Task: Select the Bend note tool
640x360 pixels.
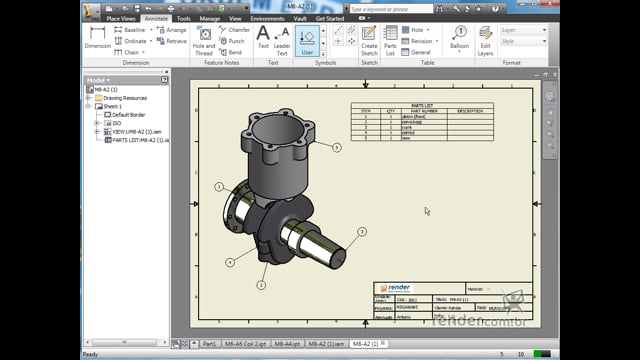Action: pos(231,52)
